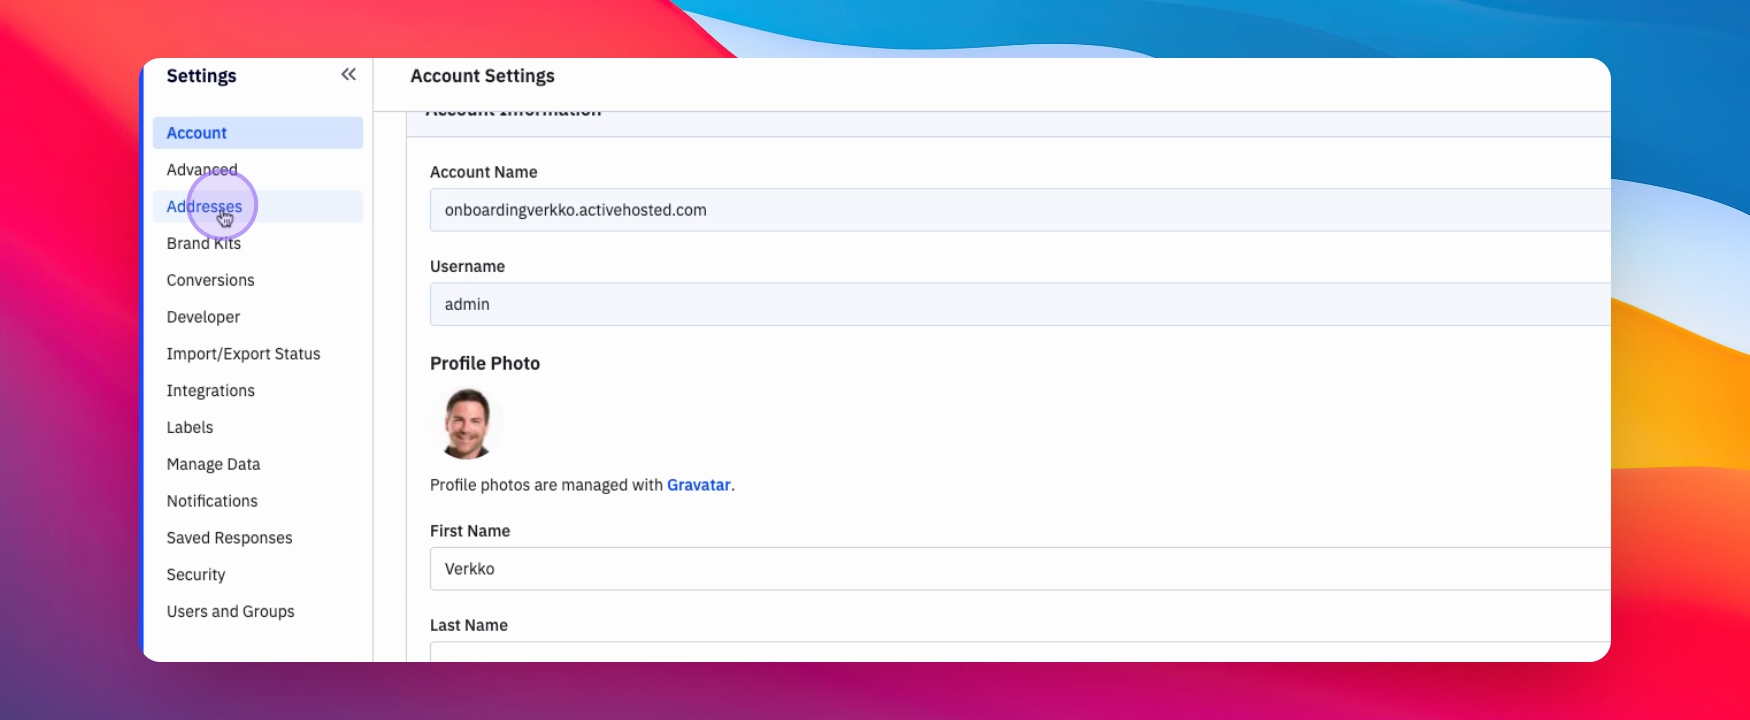1750x720 pixels.
Task: Open the Gravatar link
Action: [699, 485]
